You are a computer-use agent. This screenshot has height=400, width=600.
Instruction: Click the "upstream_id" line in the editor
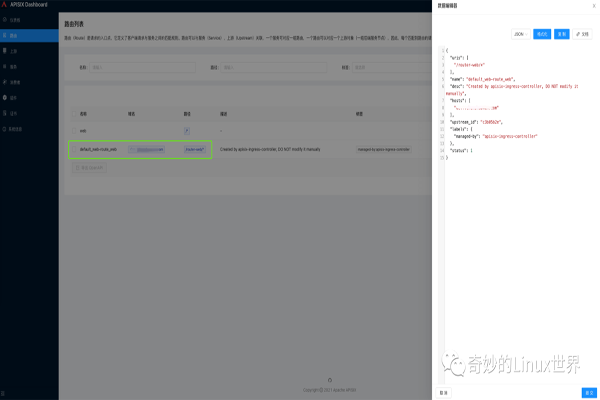tap(476, 122)
